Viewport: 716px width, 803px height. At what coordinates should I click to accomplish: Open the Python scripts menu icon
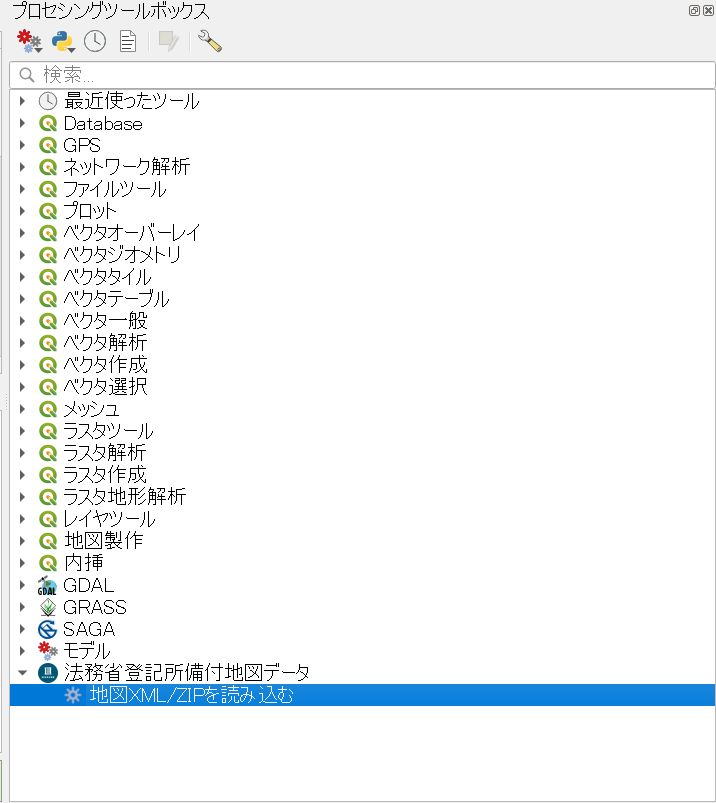pyautogui.click(x=63, y=41)
